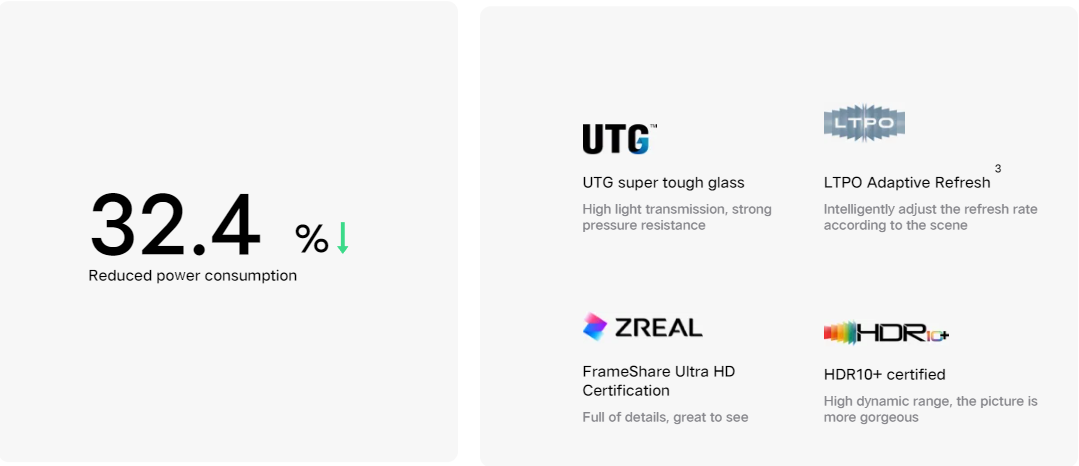Click FrameShare Ultra HD Certification heading

coord(659,381)
